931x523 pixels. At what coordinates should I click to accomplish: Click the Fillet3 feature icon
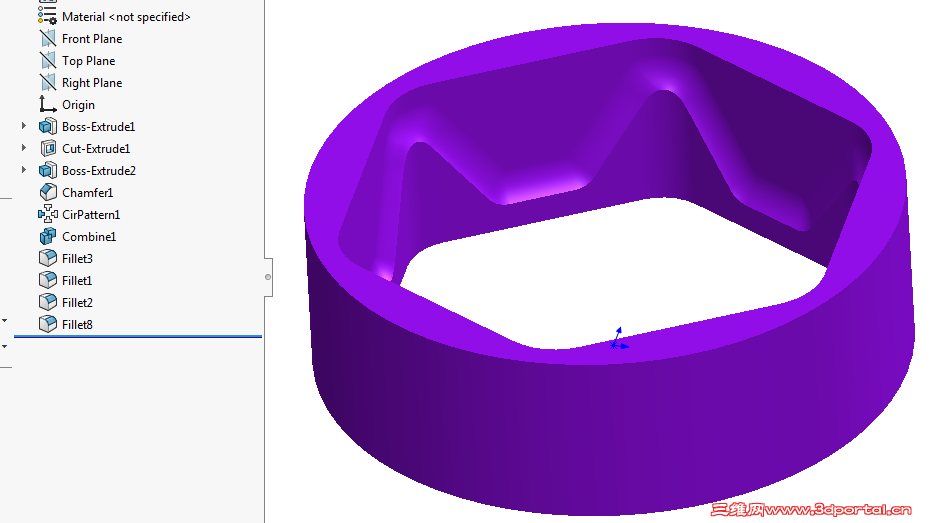click(x=48, y=258)
